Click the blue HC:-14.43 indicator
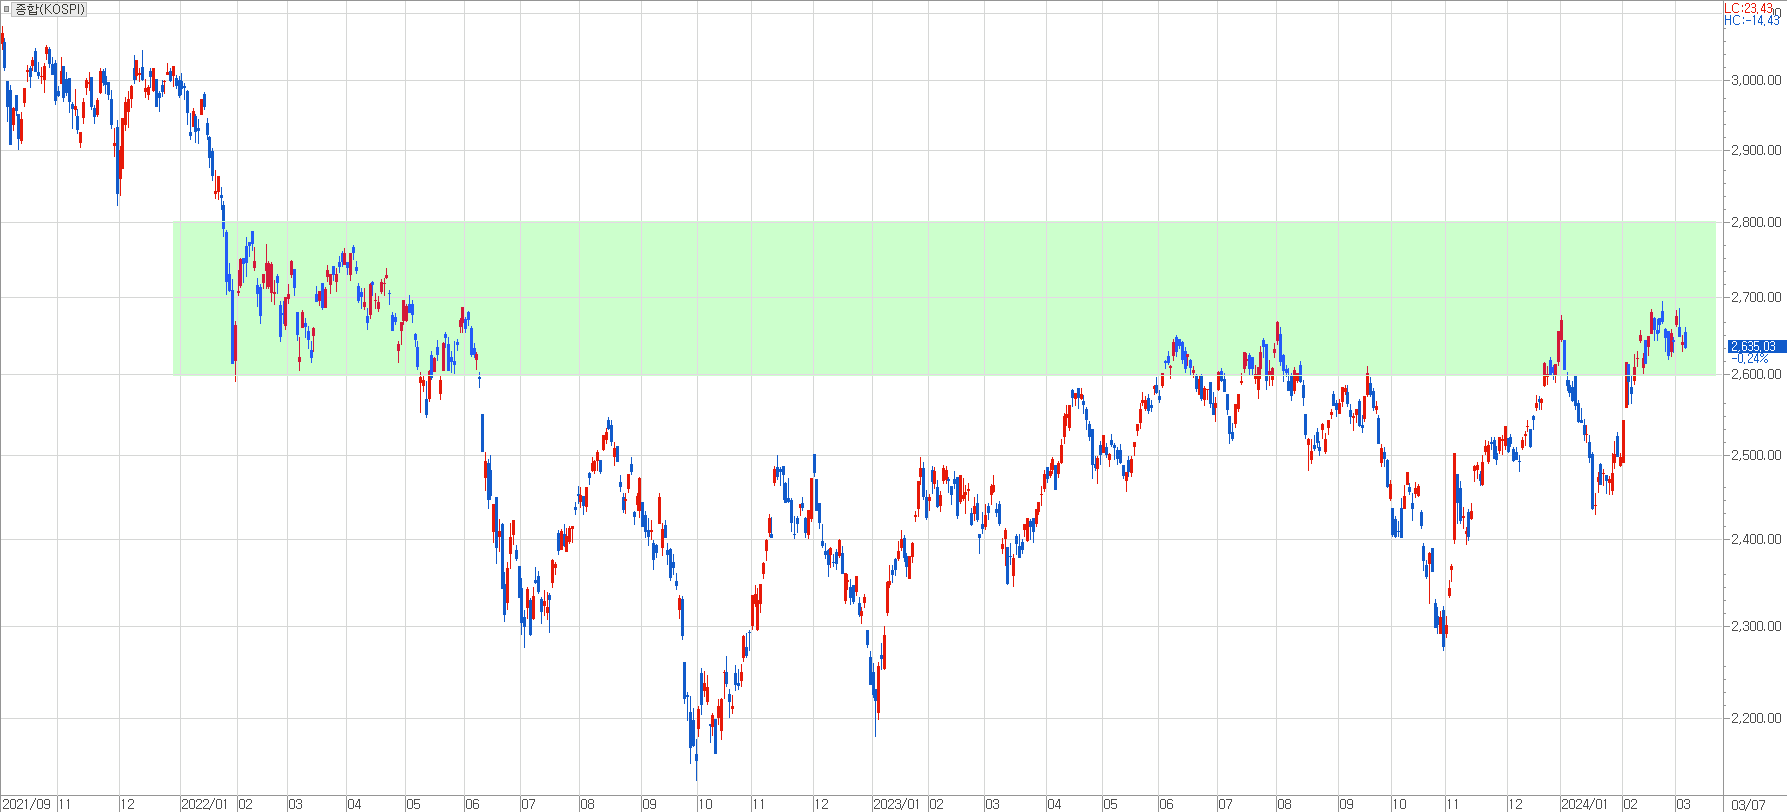 coord(1752,20)
